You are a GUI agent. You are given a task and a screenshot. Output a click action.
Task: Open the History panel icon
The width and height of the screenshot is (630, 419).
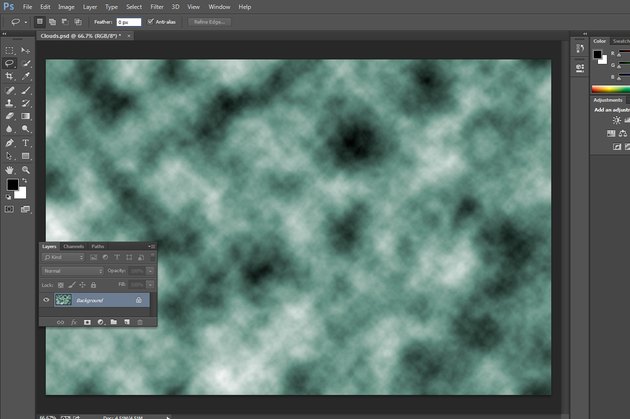[580, 49]
